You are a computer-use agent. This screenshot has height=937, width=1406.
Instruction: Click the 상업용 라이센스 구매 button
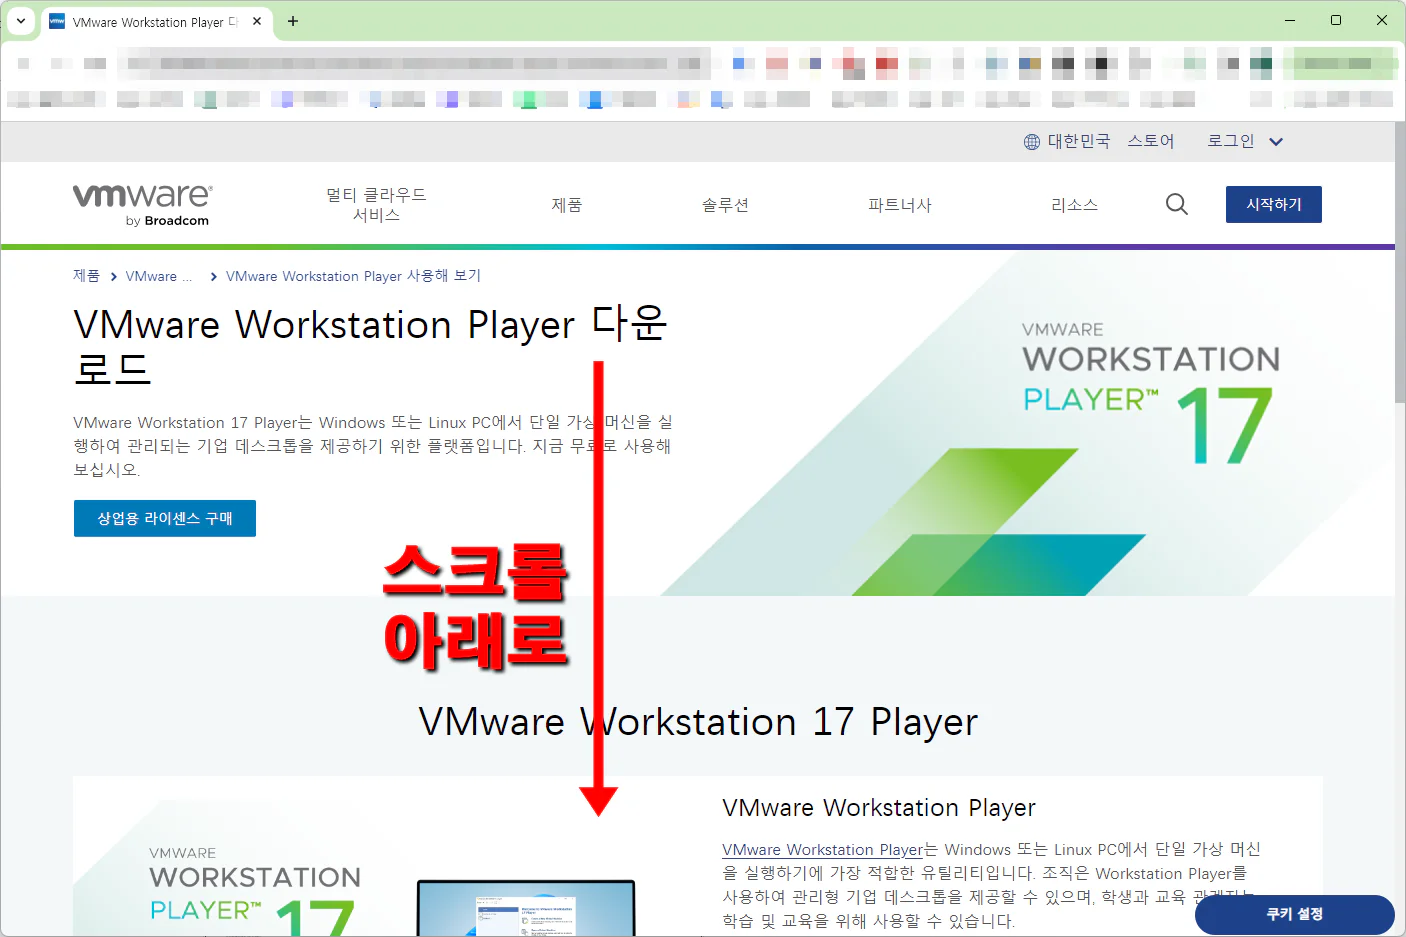[x=164, y=518]
